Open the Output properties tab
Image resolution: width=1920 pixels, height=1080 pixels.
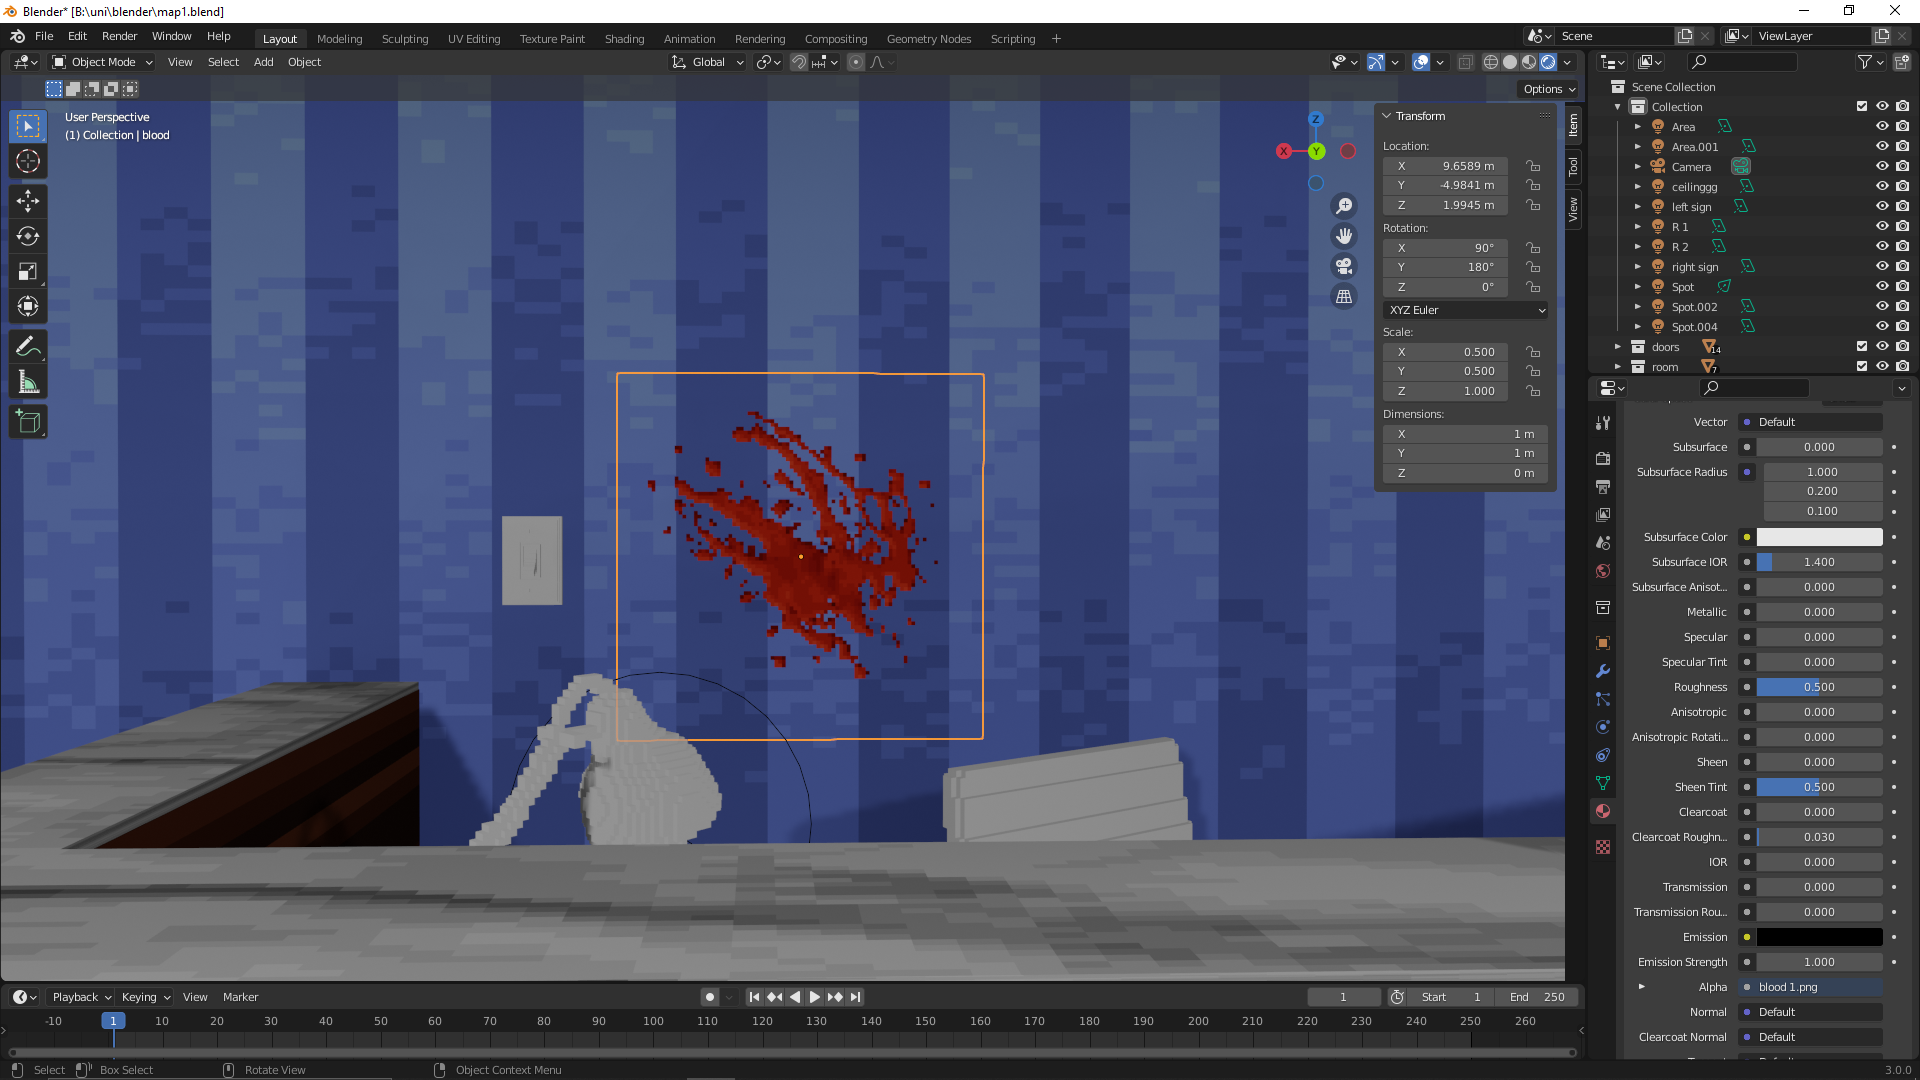pyautogui.click(x=1603, y=486)
